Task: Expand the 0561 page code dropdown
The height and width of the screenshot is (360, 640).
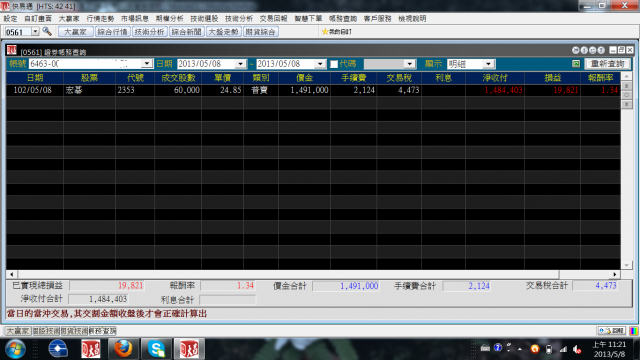Action: pyautogui.click(x=35, y=31)
